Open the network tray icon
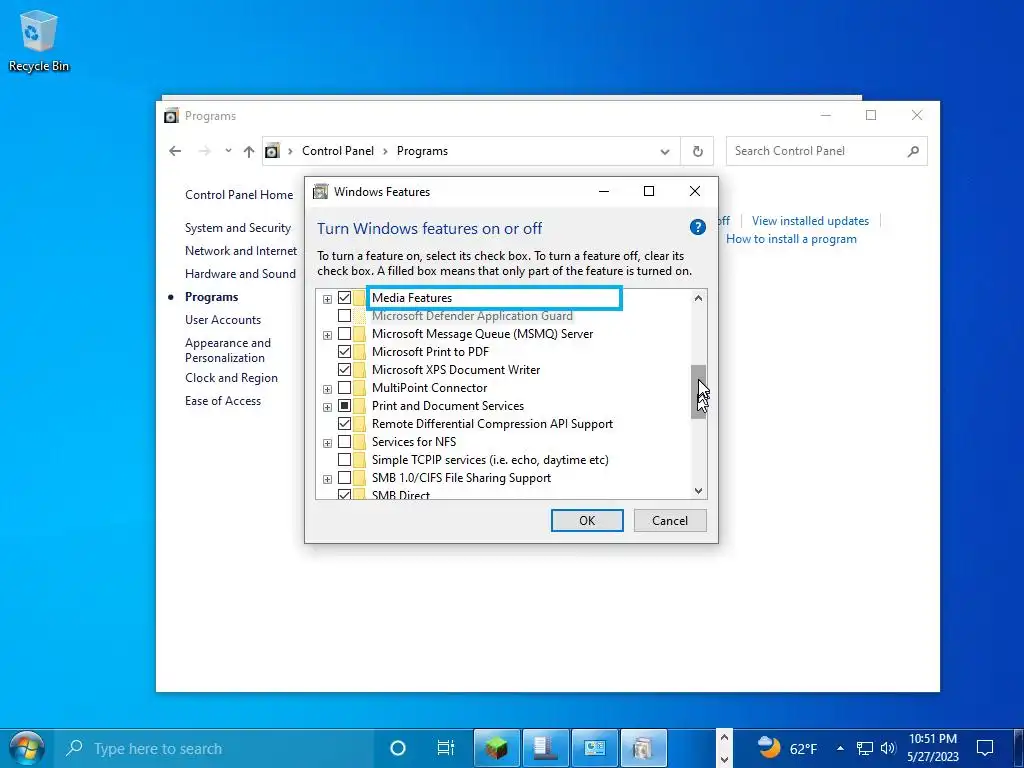This screenshot has height=768, width=1024. point(865,748)
